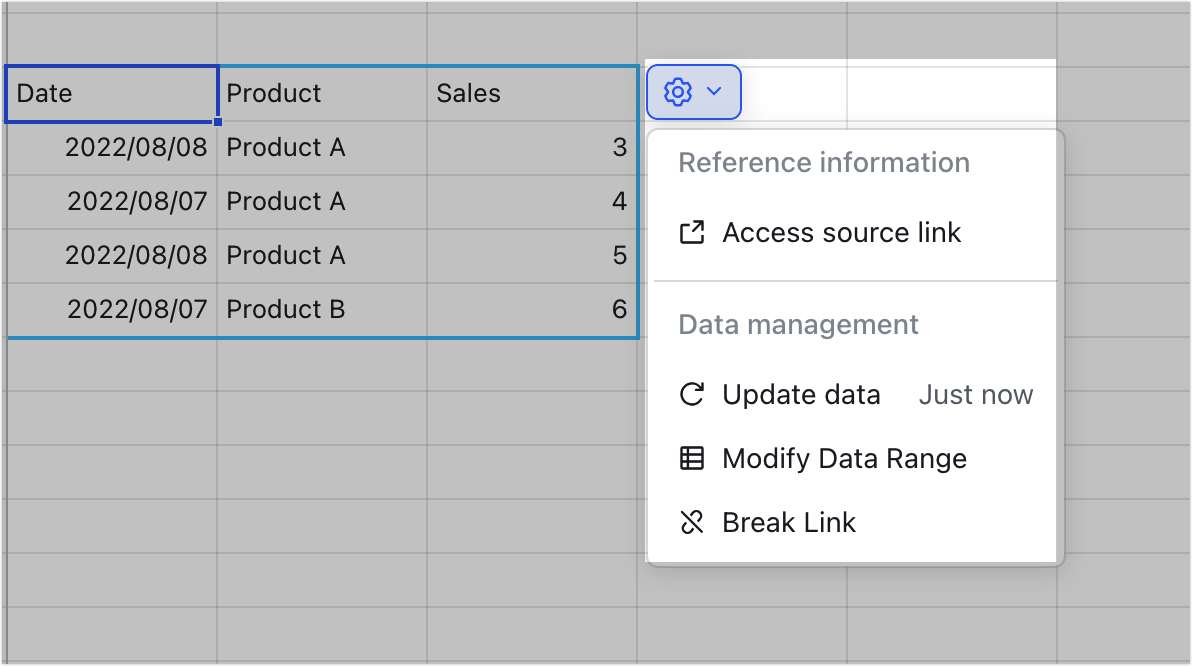Click the gear settings icon above the table

coord(678,92)
